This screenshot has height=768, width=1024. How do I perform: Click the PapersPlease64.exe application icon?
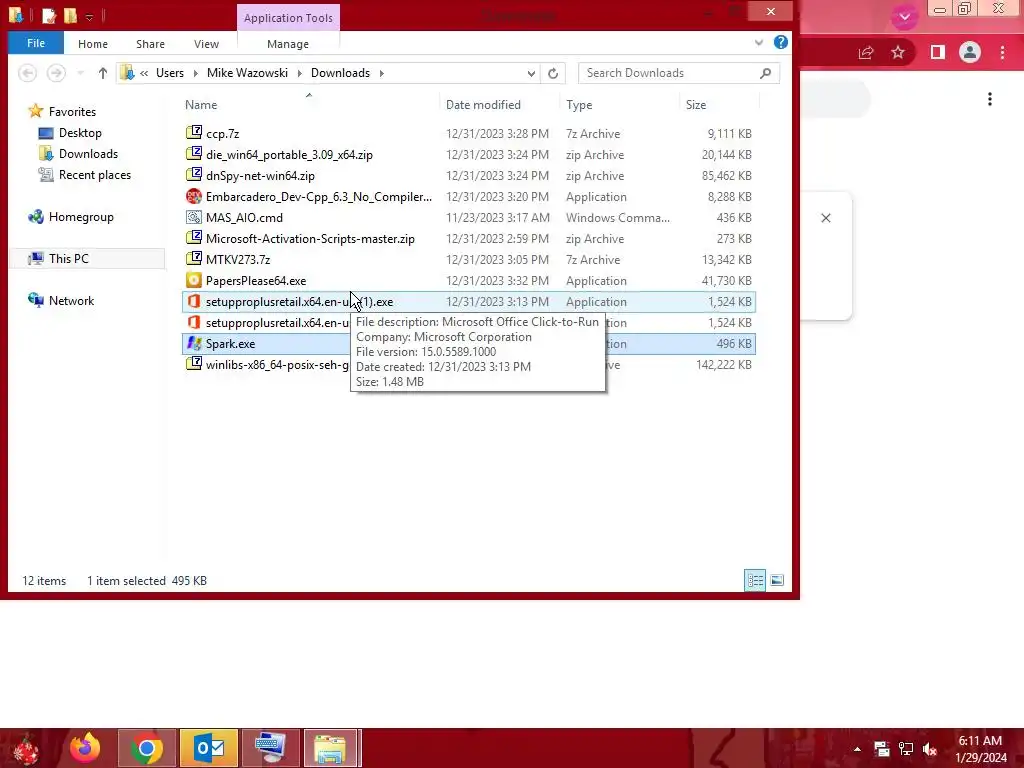click(x=194, y=280)
